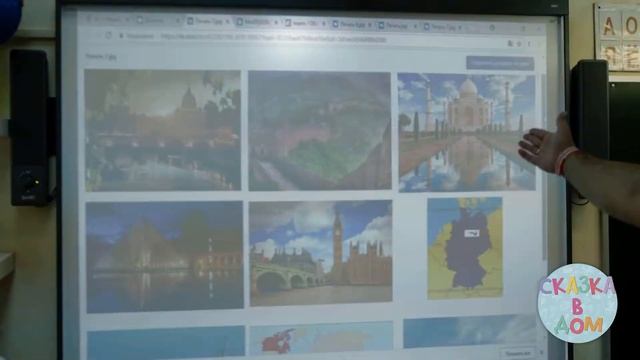
Task: Click the blue button above the photo grid
Action: coord(500,63)
